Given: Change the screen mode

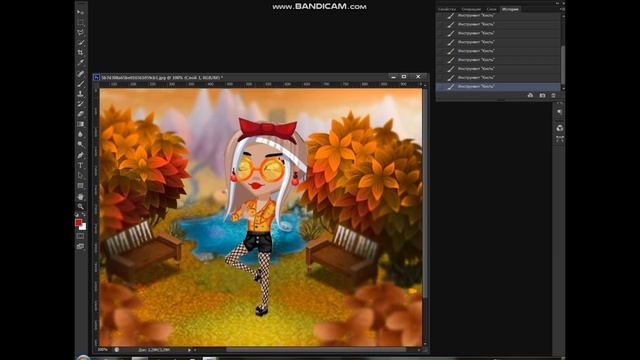Looking at the screenshot, I should click(80, 246).
